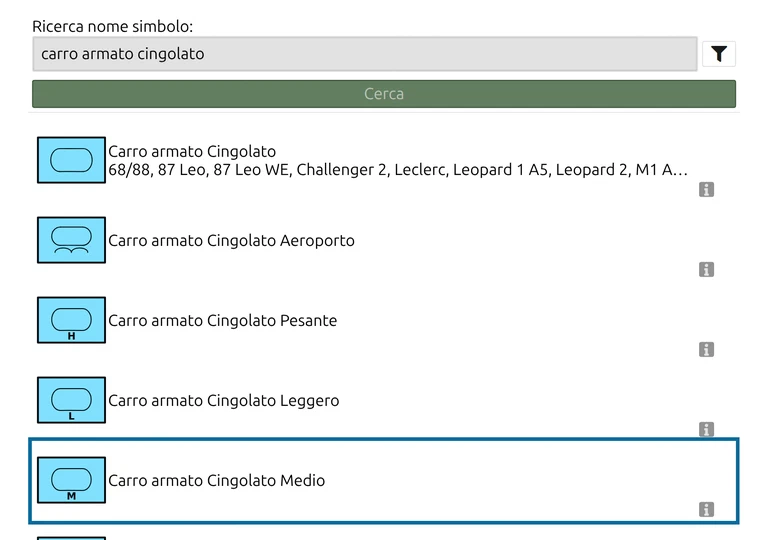Select the partially visible symbol below Medio
This screenshot has width=770, height=540.
(72, 539)
